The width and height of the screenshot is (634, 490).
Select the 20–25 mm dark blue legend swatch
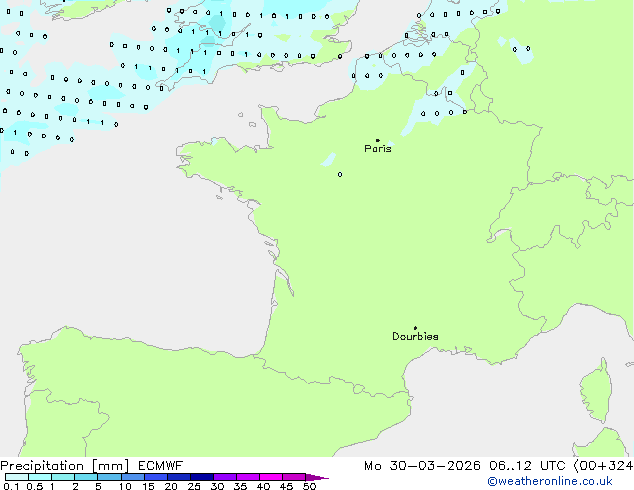(179, 477)
